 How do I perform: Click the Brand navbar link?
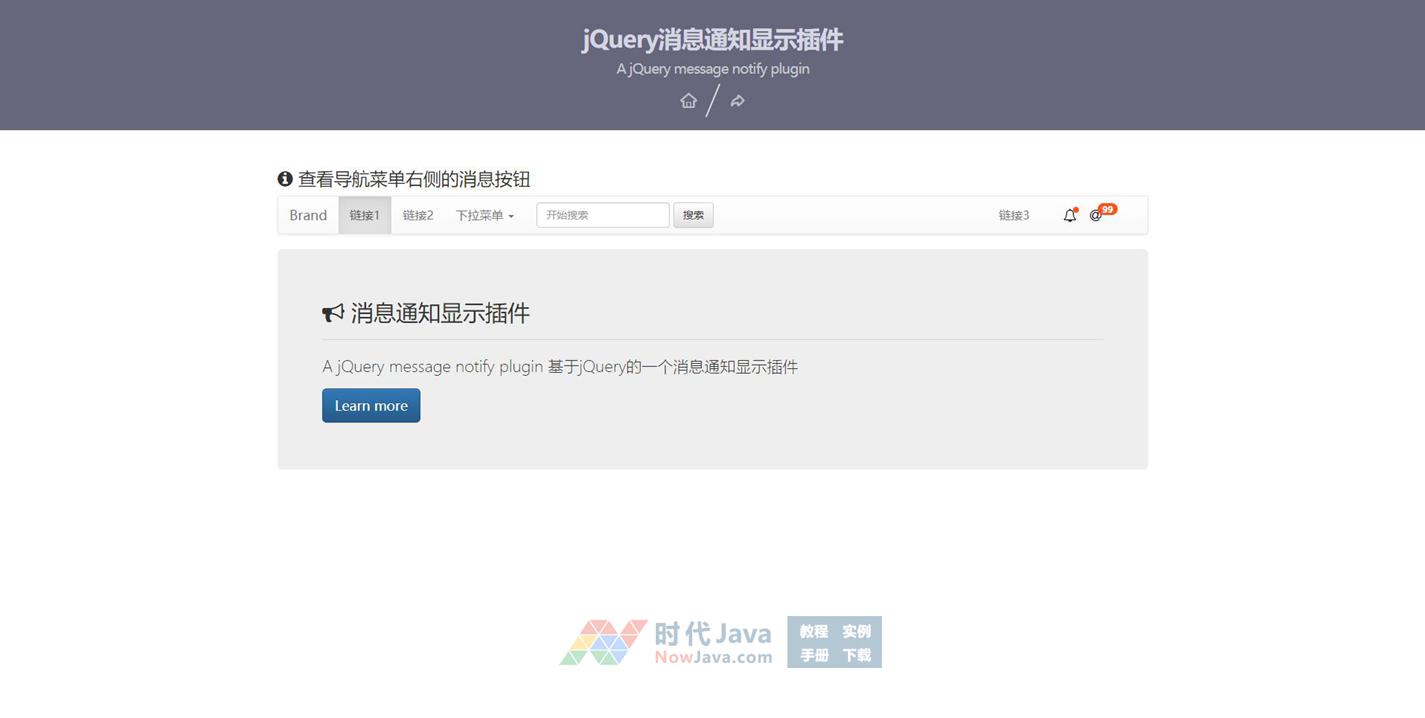(x=308, y=215)
